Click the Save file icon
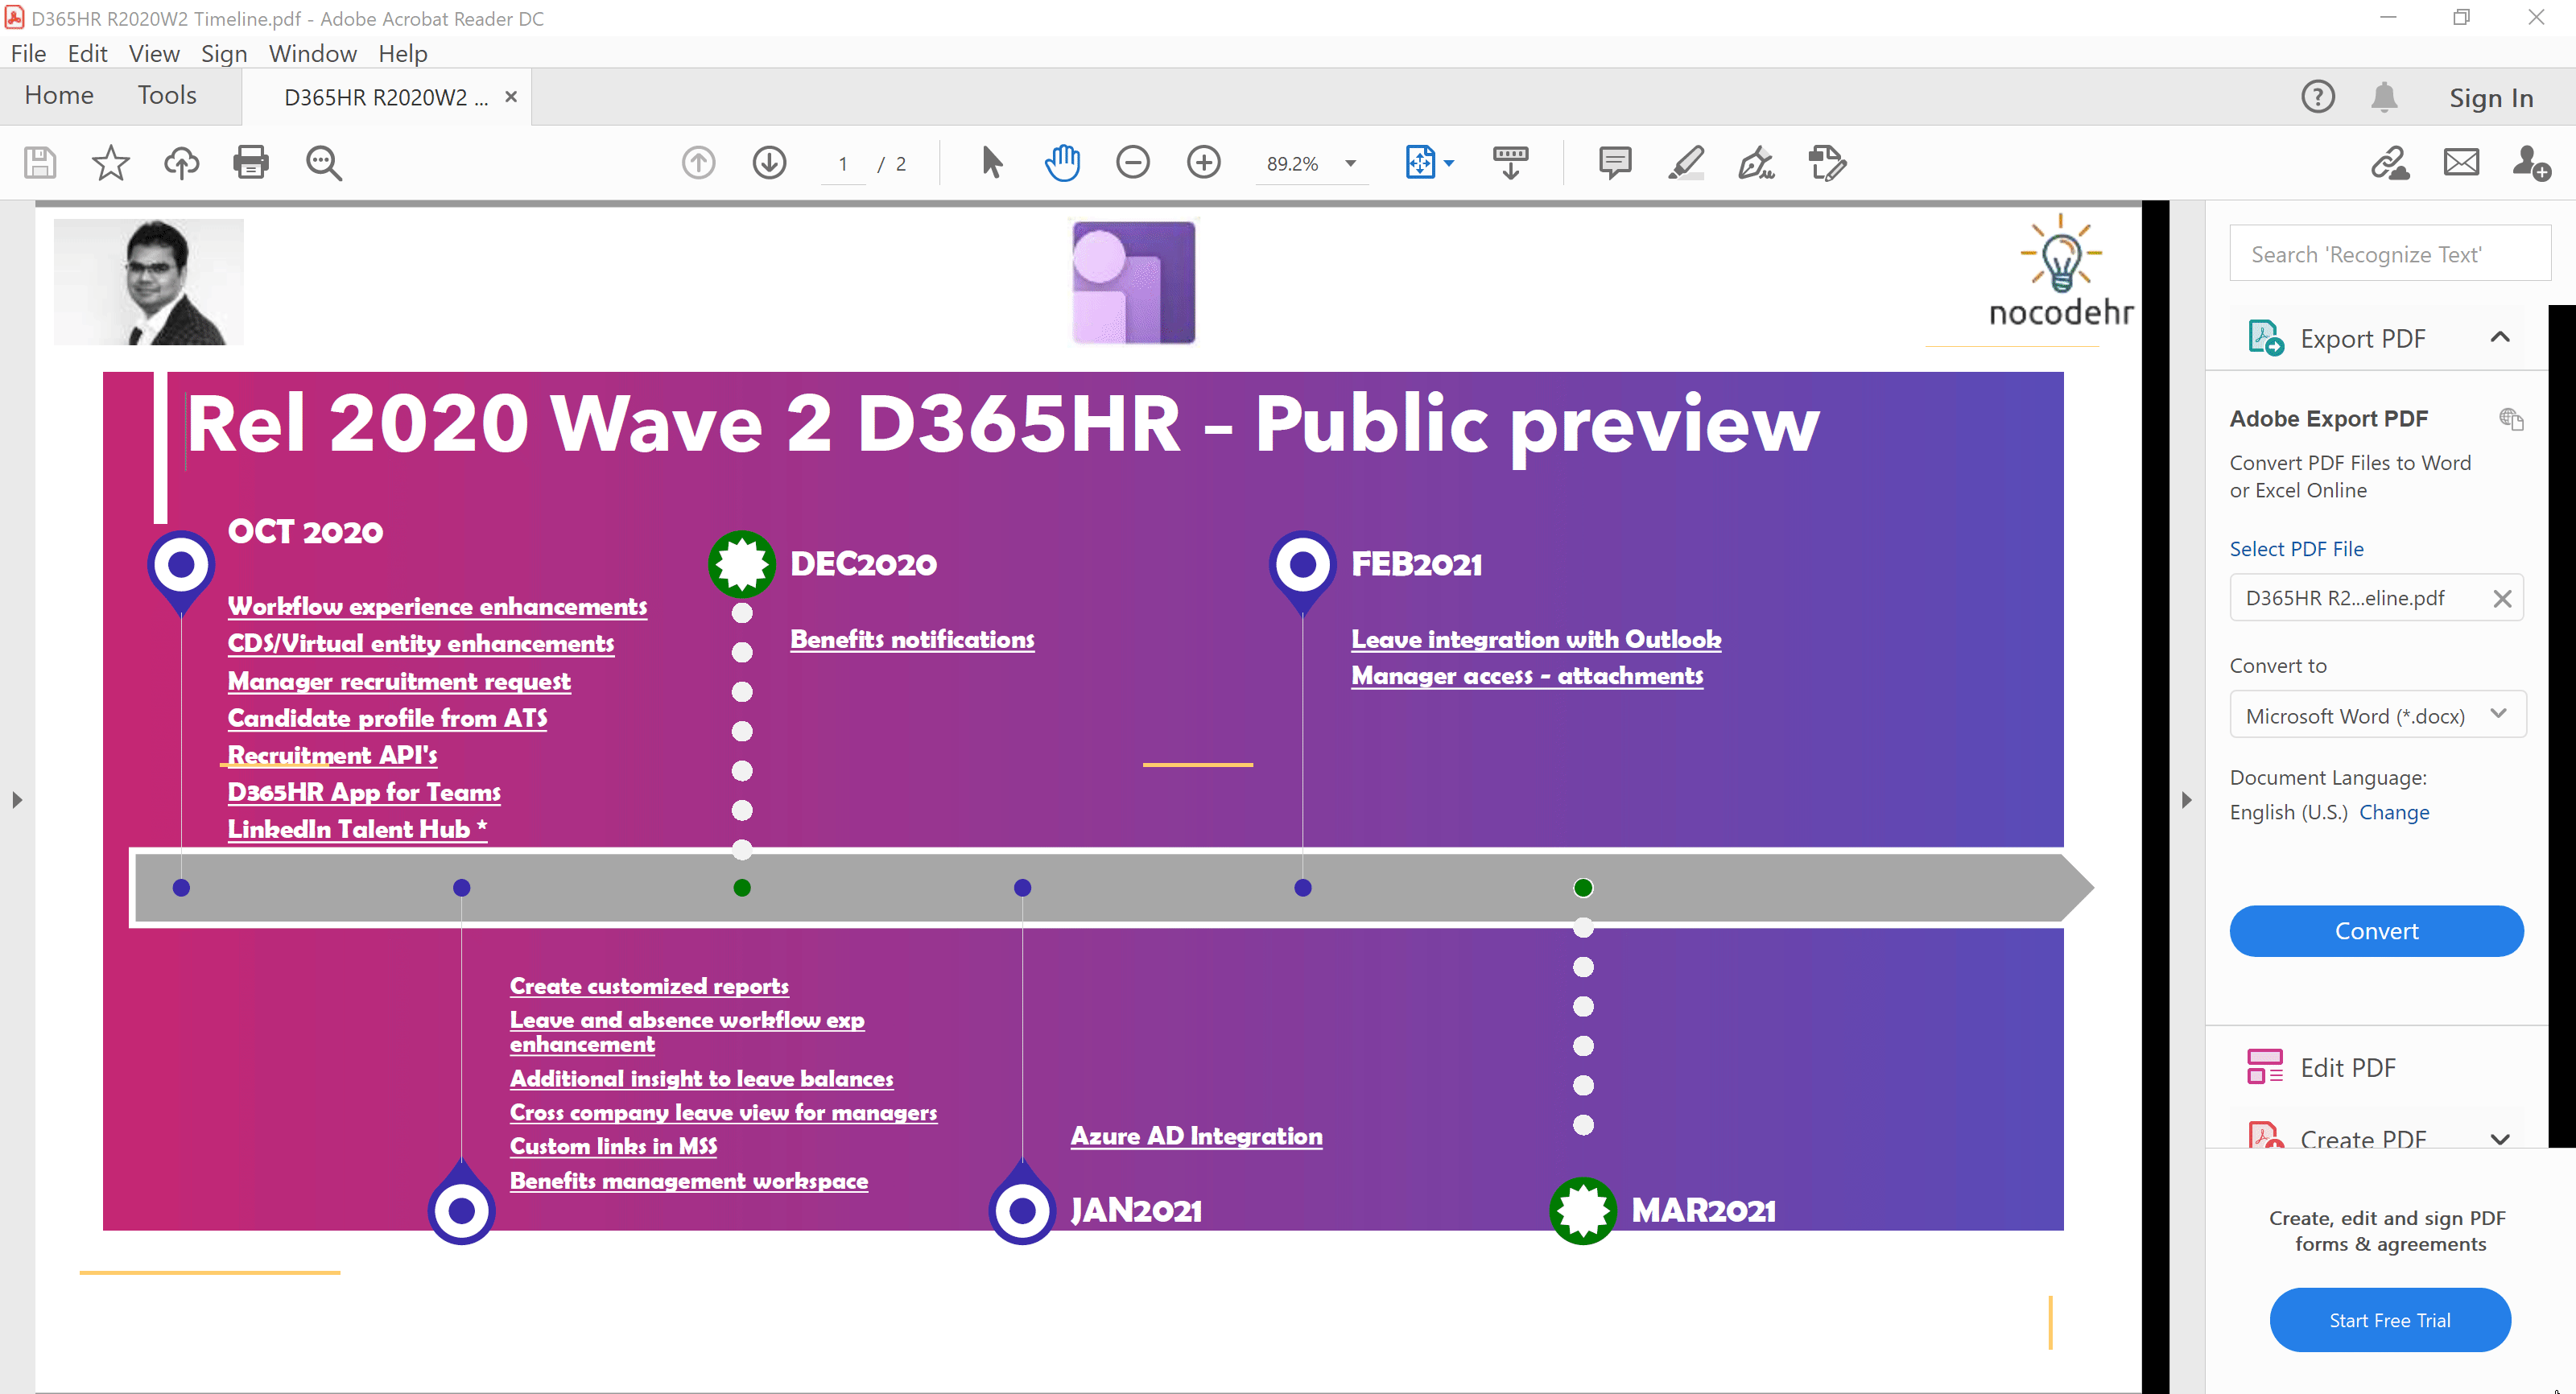This screenshot has height=1394, width=2576. tap(40, 163)
